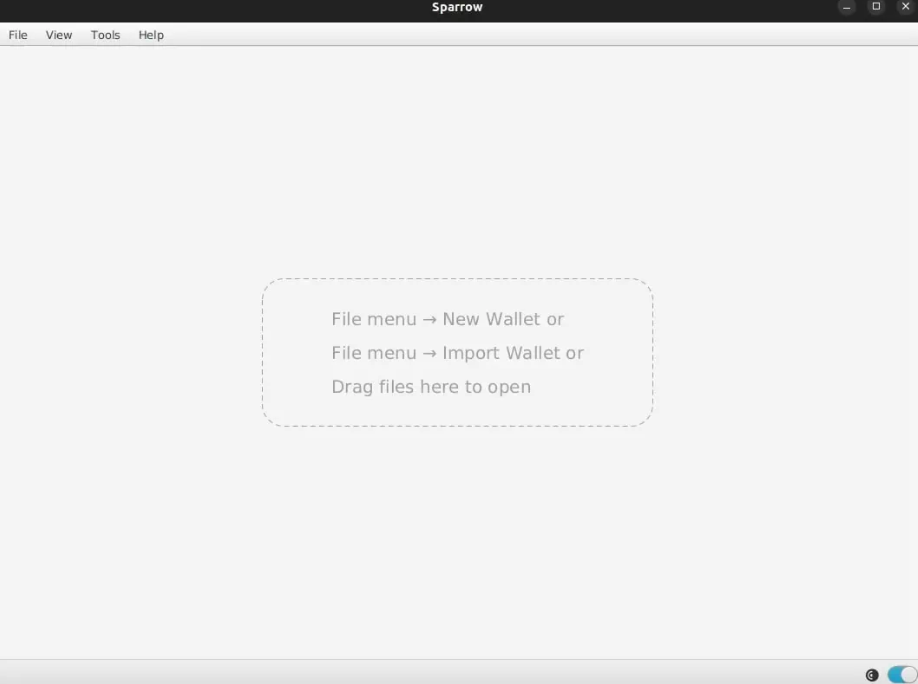Click the arrow symbol before Import Wallet
Image resolution: width=918 pixels, height=684 pixels.
click(x=430, y=354)
